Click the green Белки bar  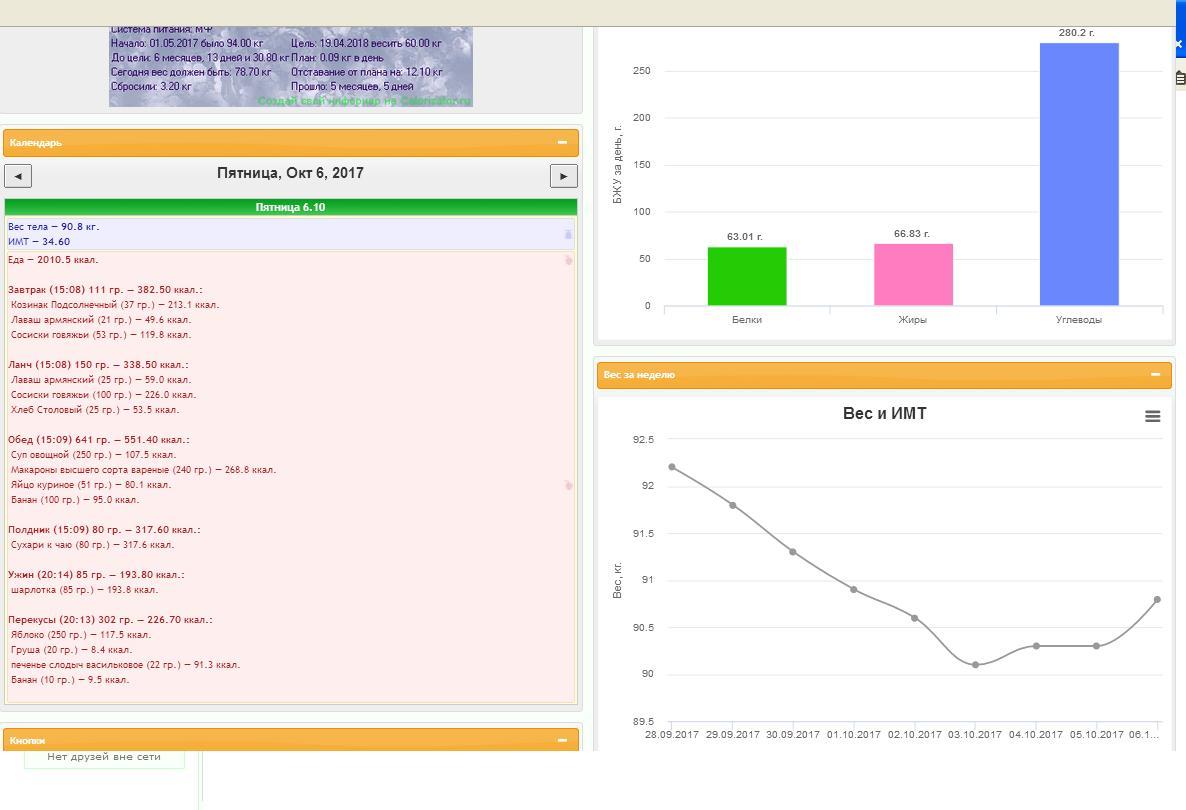pos(746,276)
